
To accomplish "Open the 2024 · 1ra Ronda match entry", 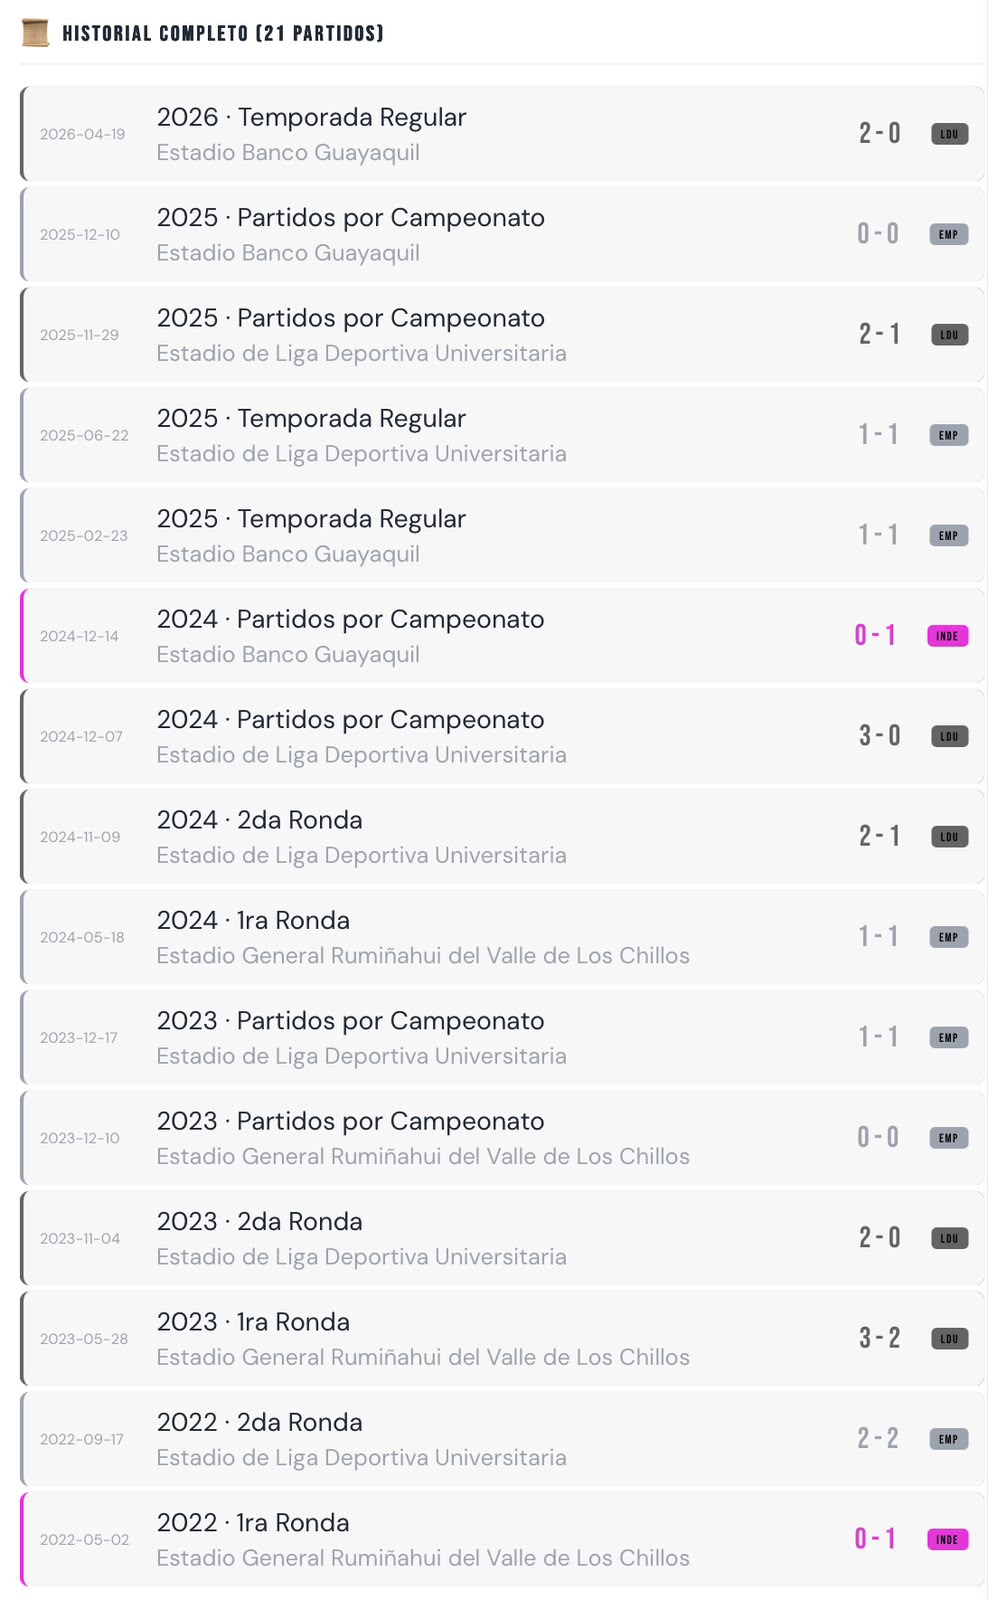I will [x=502, y=937].
